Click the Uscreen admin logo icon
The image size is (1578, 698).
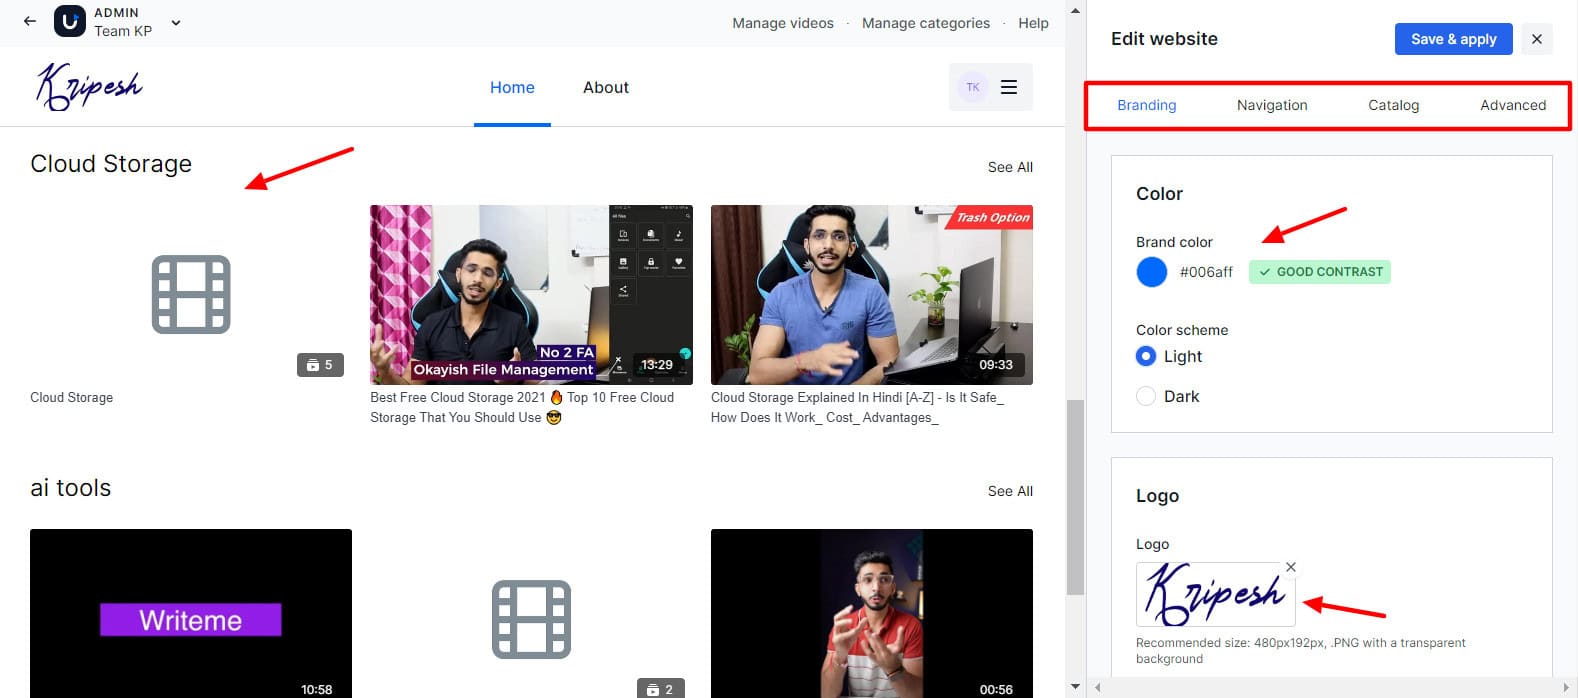click(x=69, y=21)
